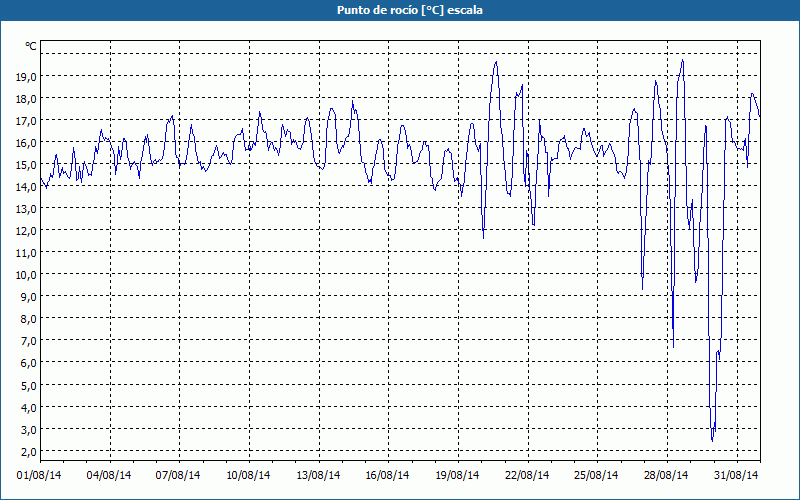Screen dimensions: 800x500
Task: Click the 04/08/14 date label
Action: point(109,475)
